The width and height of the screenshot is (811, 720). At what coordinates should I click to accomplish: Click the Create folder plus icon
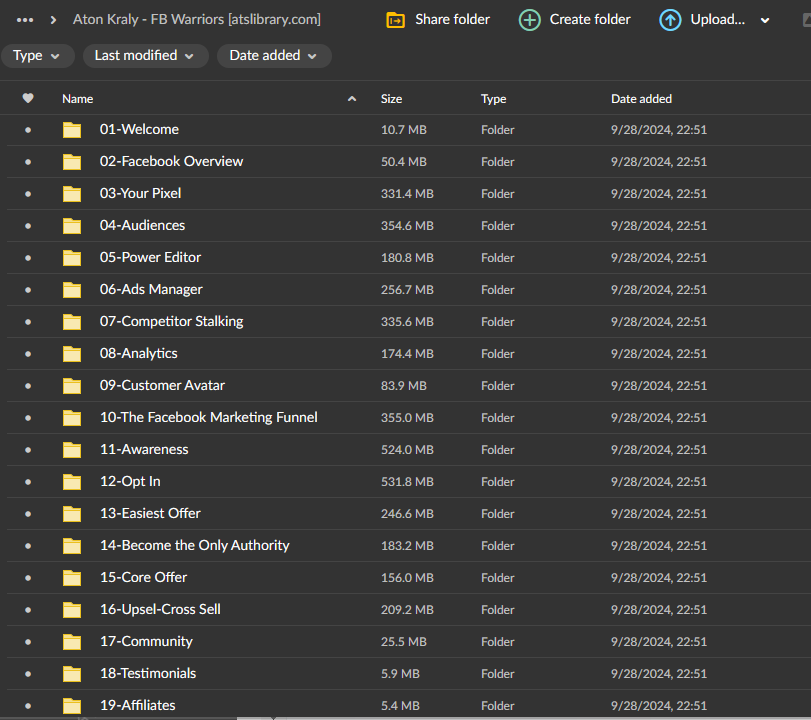(530, 20)
